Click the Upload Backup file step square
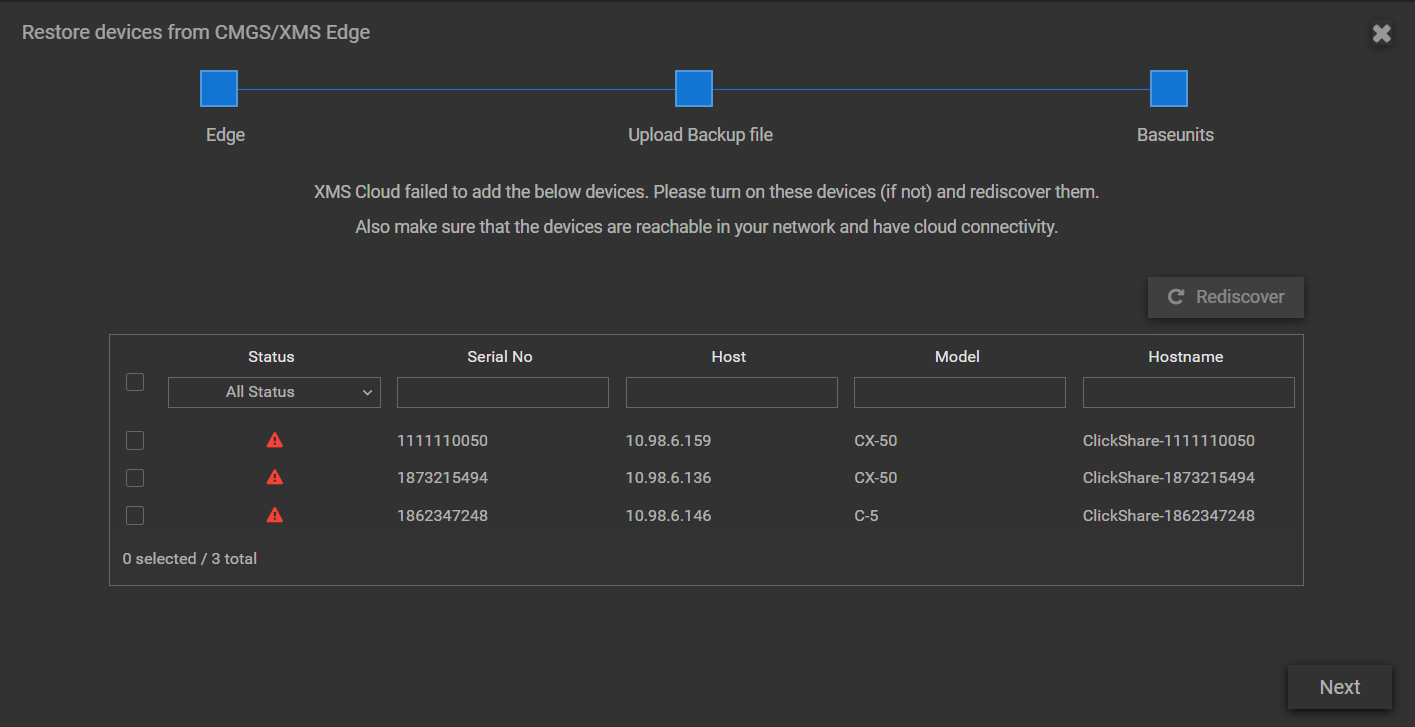Screen dimensions: 1415x727 point(694,89)
